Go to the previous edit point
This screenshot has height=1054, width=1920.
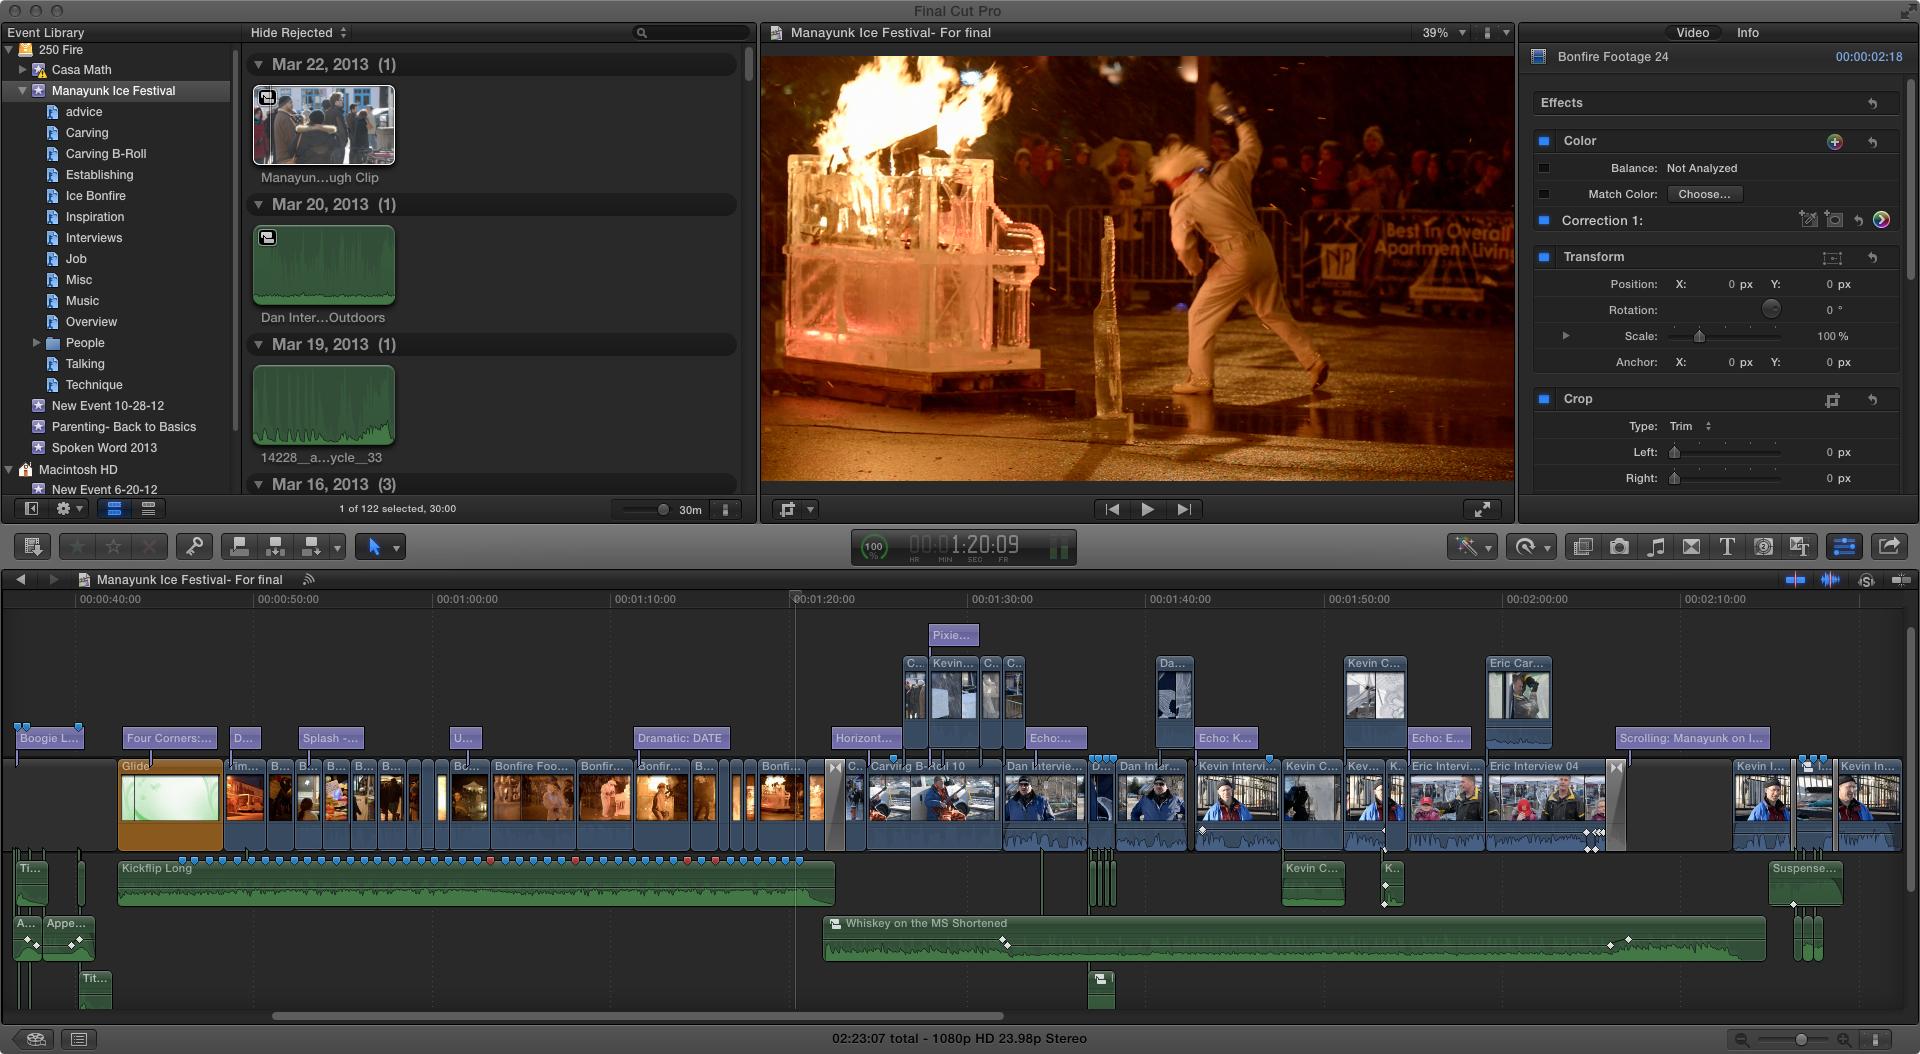(1112, 509)
